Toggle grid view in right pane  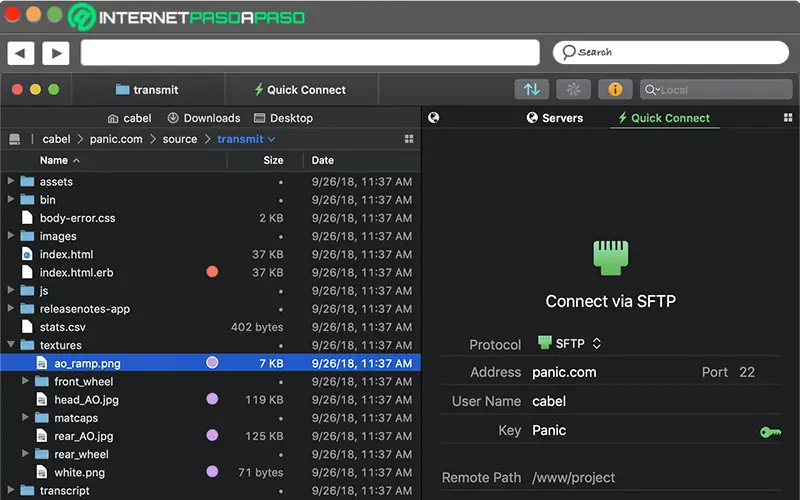pos(788,118)
